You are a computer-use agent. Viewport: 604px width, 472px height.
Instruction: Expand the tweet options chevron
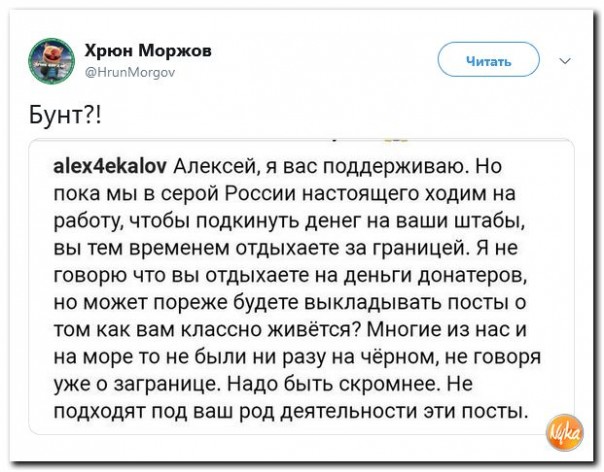tap(565, 61)
